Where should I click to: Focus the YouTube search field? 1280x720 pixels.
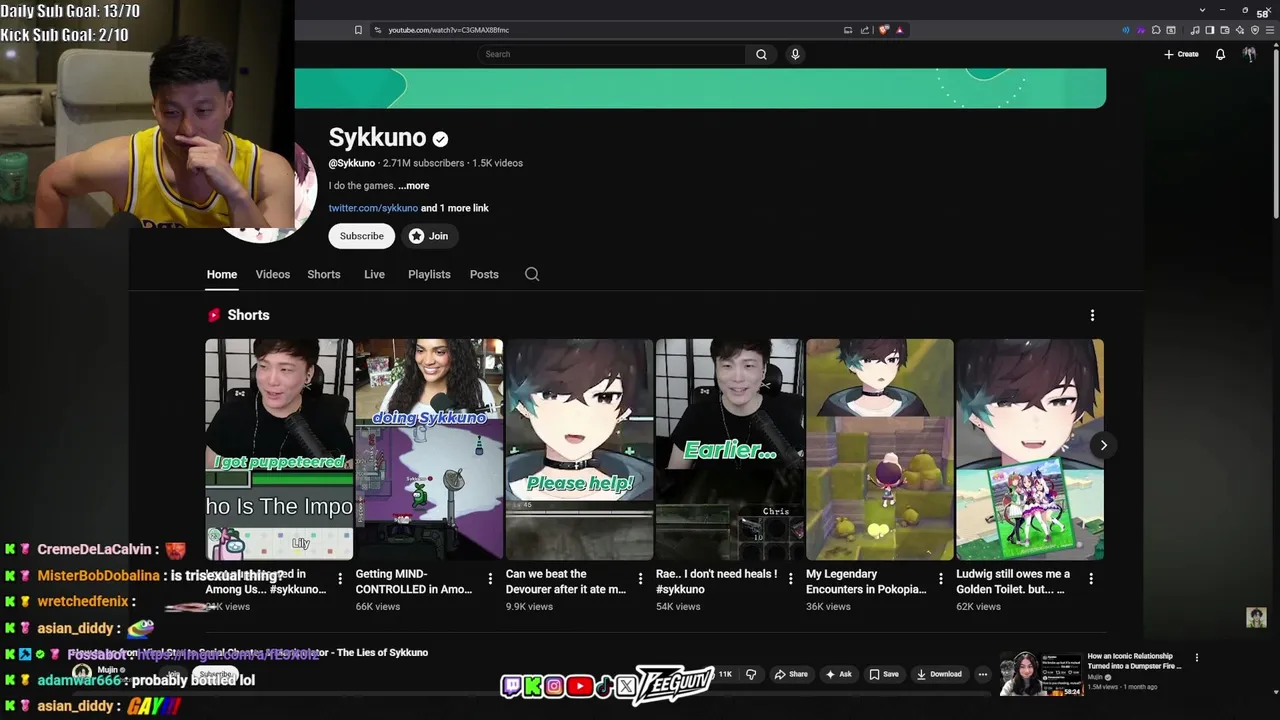[x=612, y=54]
